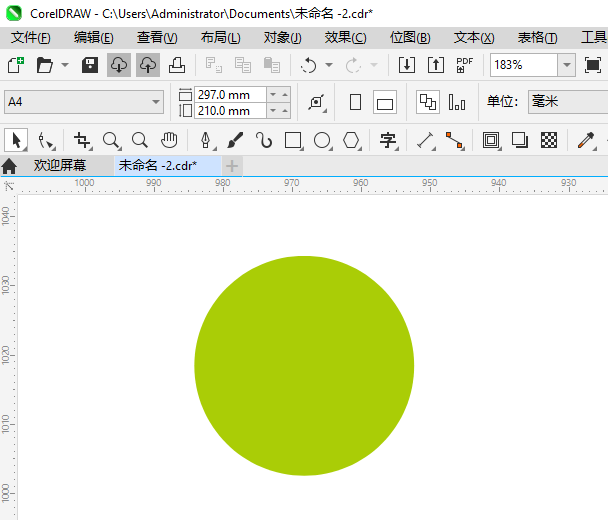Click the Redo icon

click(353, 65)
